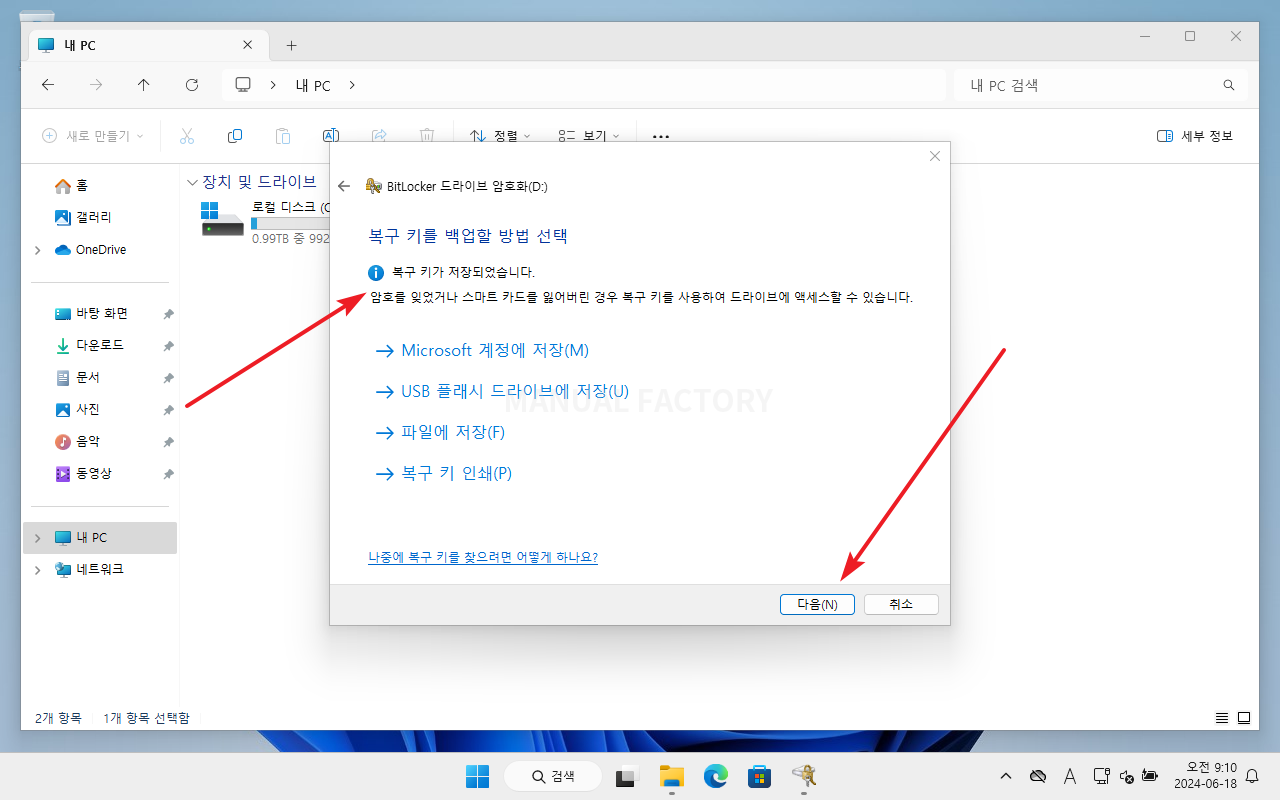The width and height of the screenshot is (1280, 800).
Task: Show hidden system tray icons
Action: pos(1006,776)
